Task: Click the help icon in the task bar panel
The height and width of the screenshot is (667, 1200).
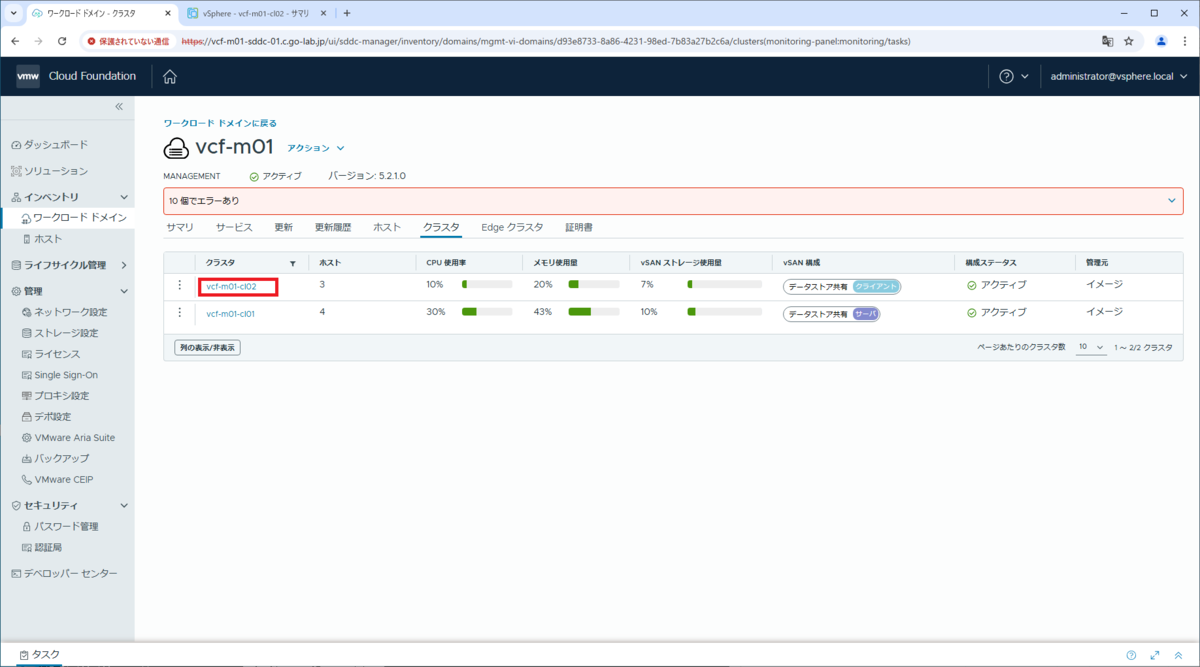Action: (x=1131, y=655)
